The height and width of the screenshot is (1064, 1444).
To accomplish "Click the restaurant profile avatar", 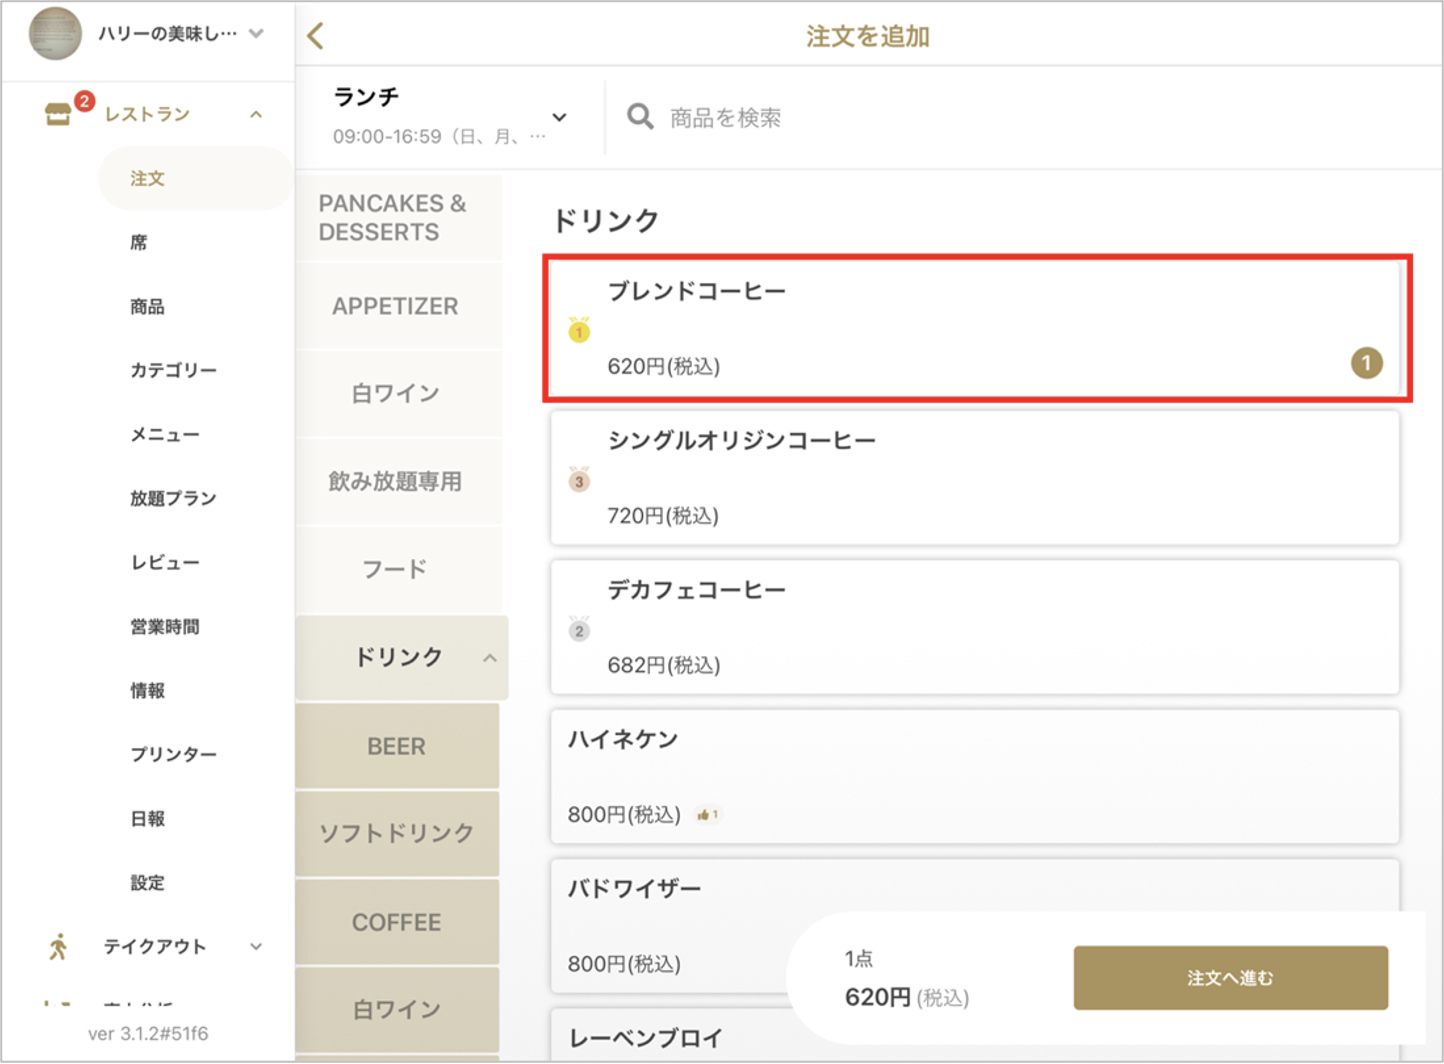I will [55, 33].
